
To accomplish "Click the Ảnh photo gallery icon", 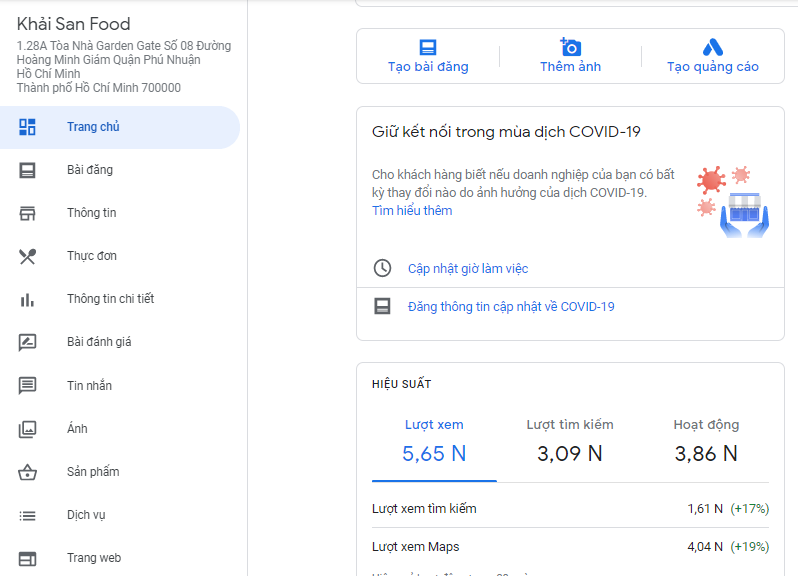I will tap(27, 429).
